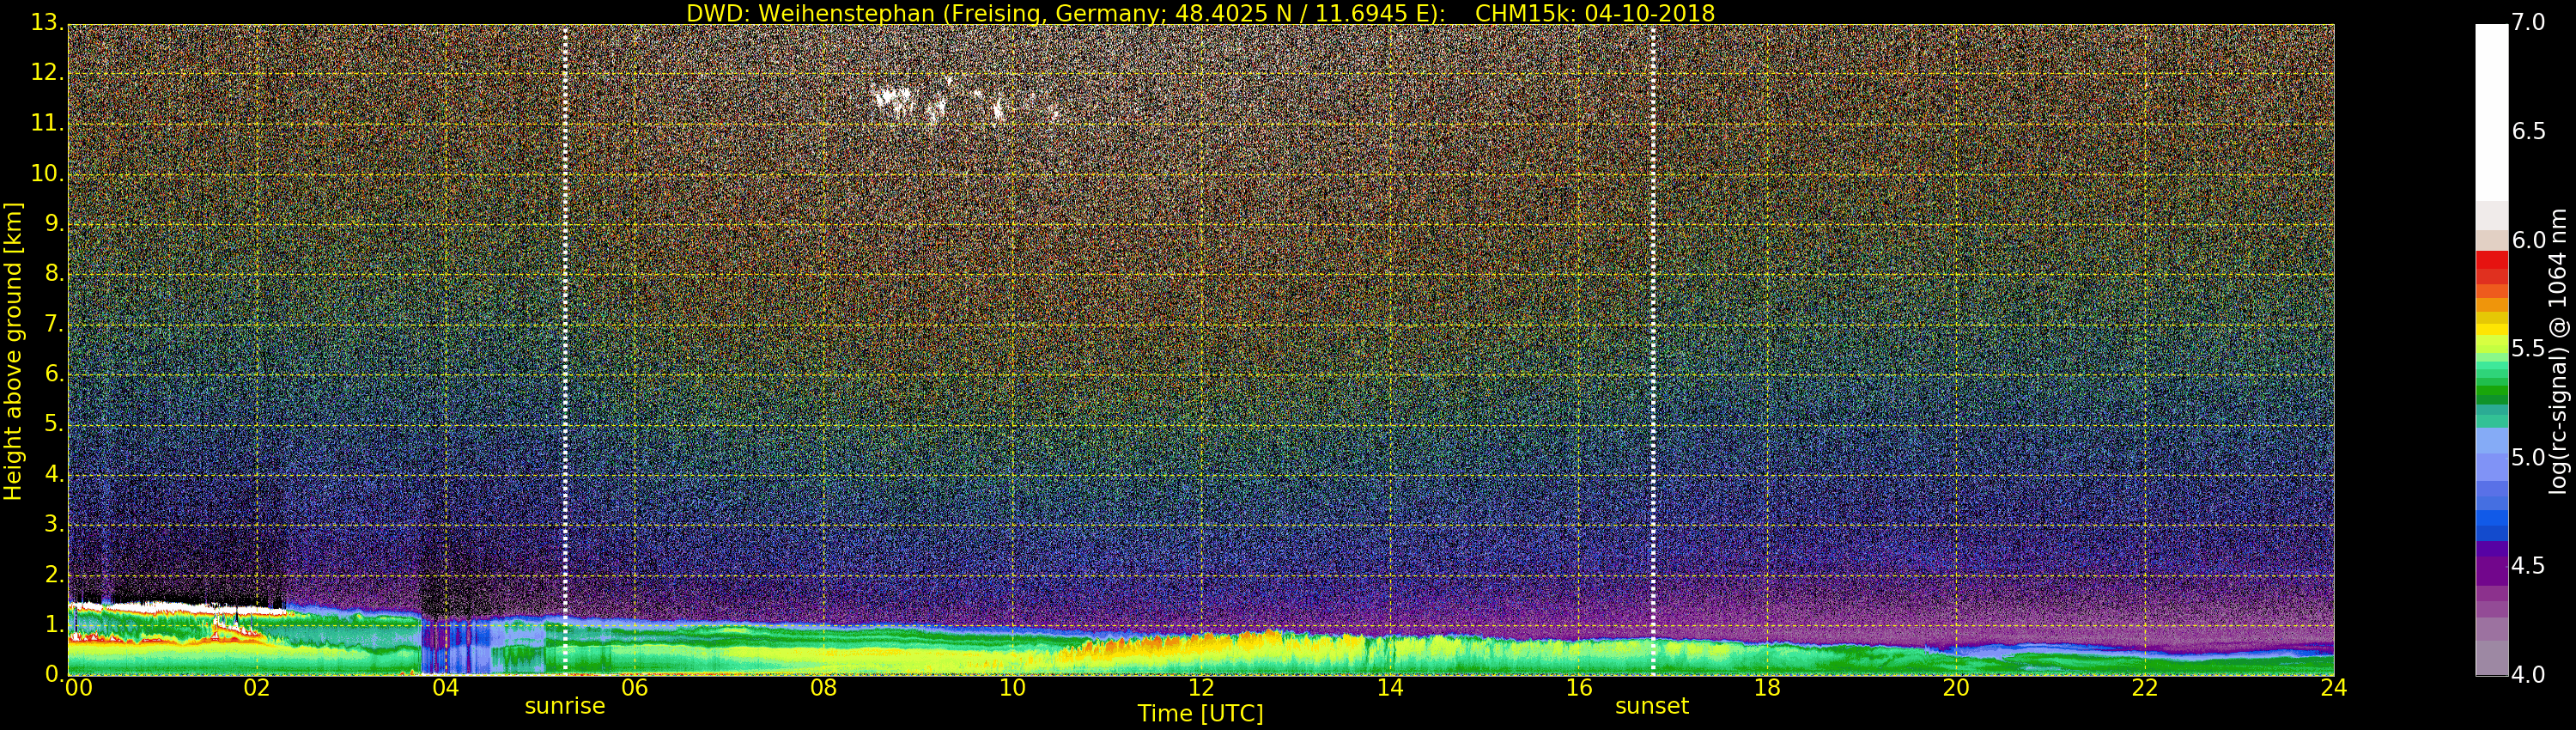
Task: Click the 'Time [UTC]' axis label
Action: 1200,714
